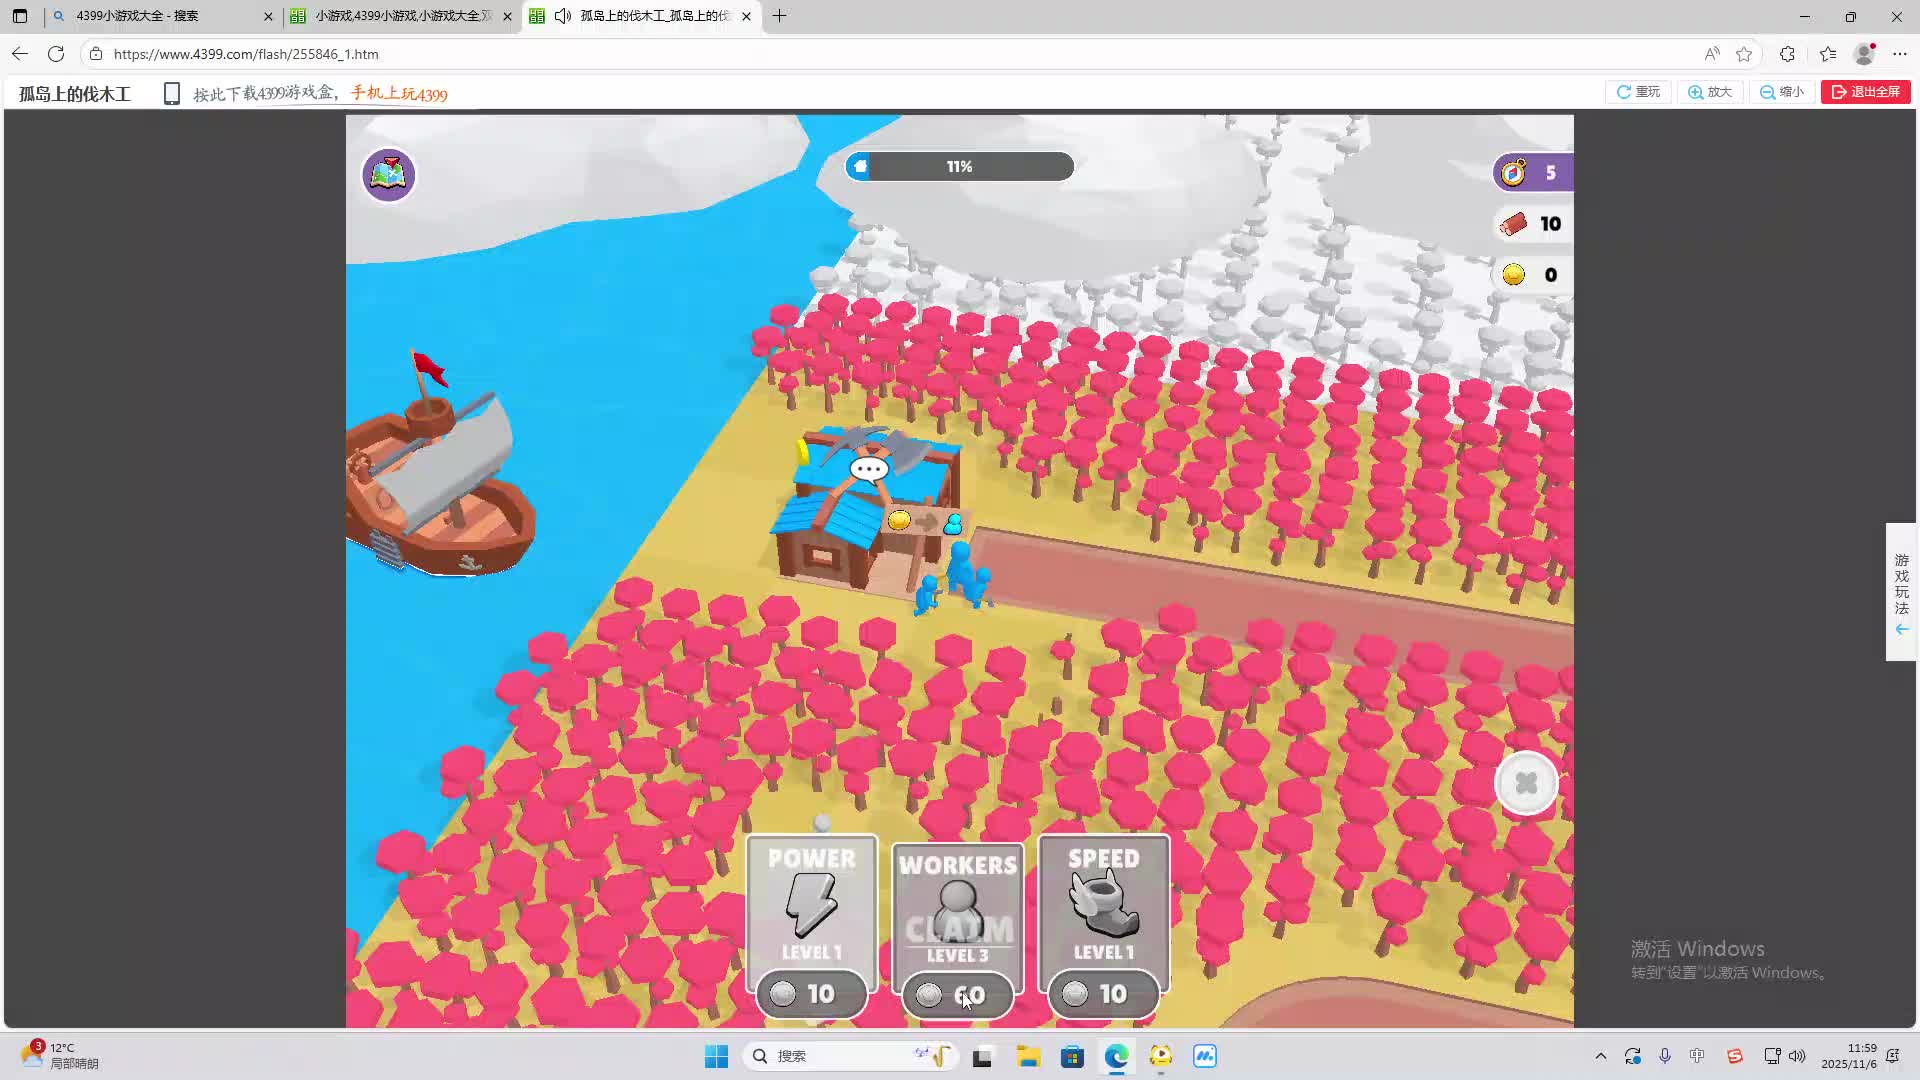Click 放大 zoom in button
This screenshot has height=1080, width=1920.
pos(1710,92)
